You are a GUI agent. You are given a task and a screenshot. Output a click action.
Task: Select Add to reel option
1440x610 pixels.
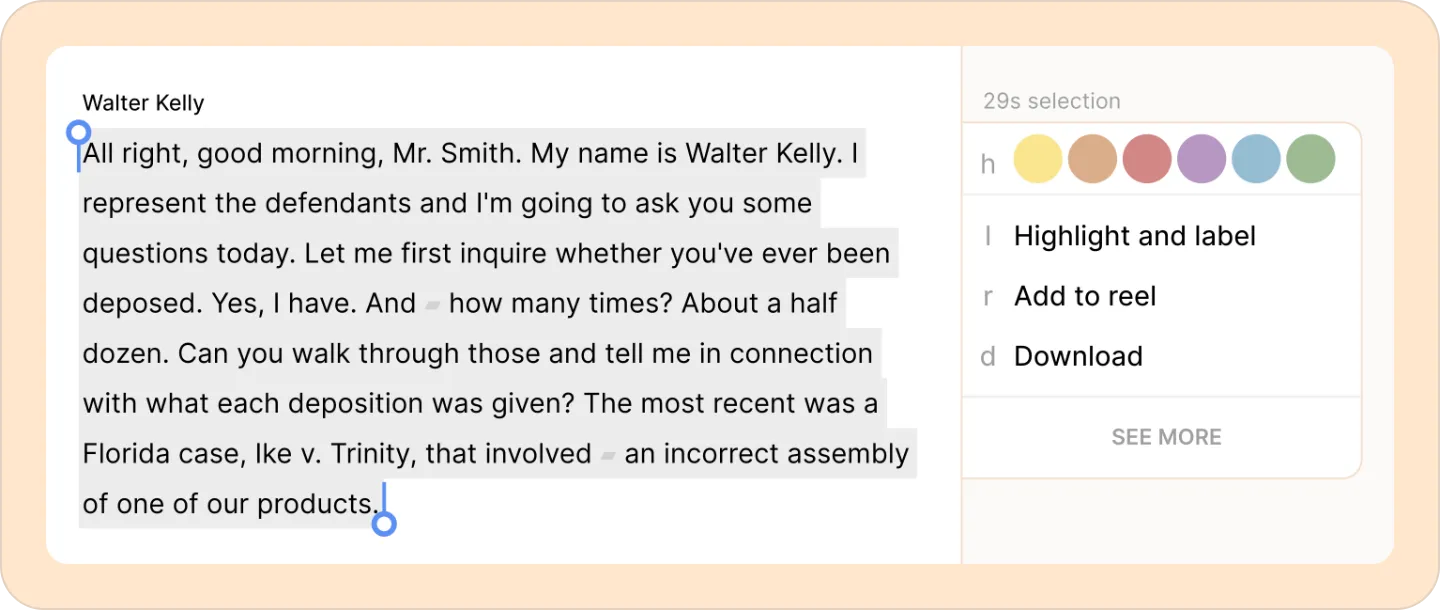(x=1161, y=296)
